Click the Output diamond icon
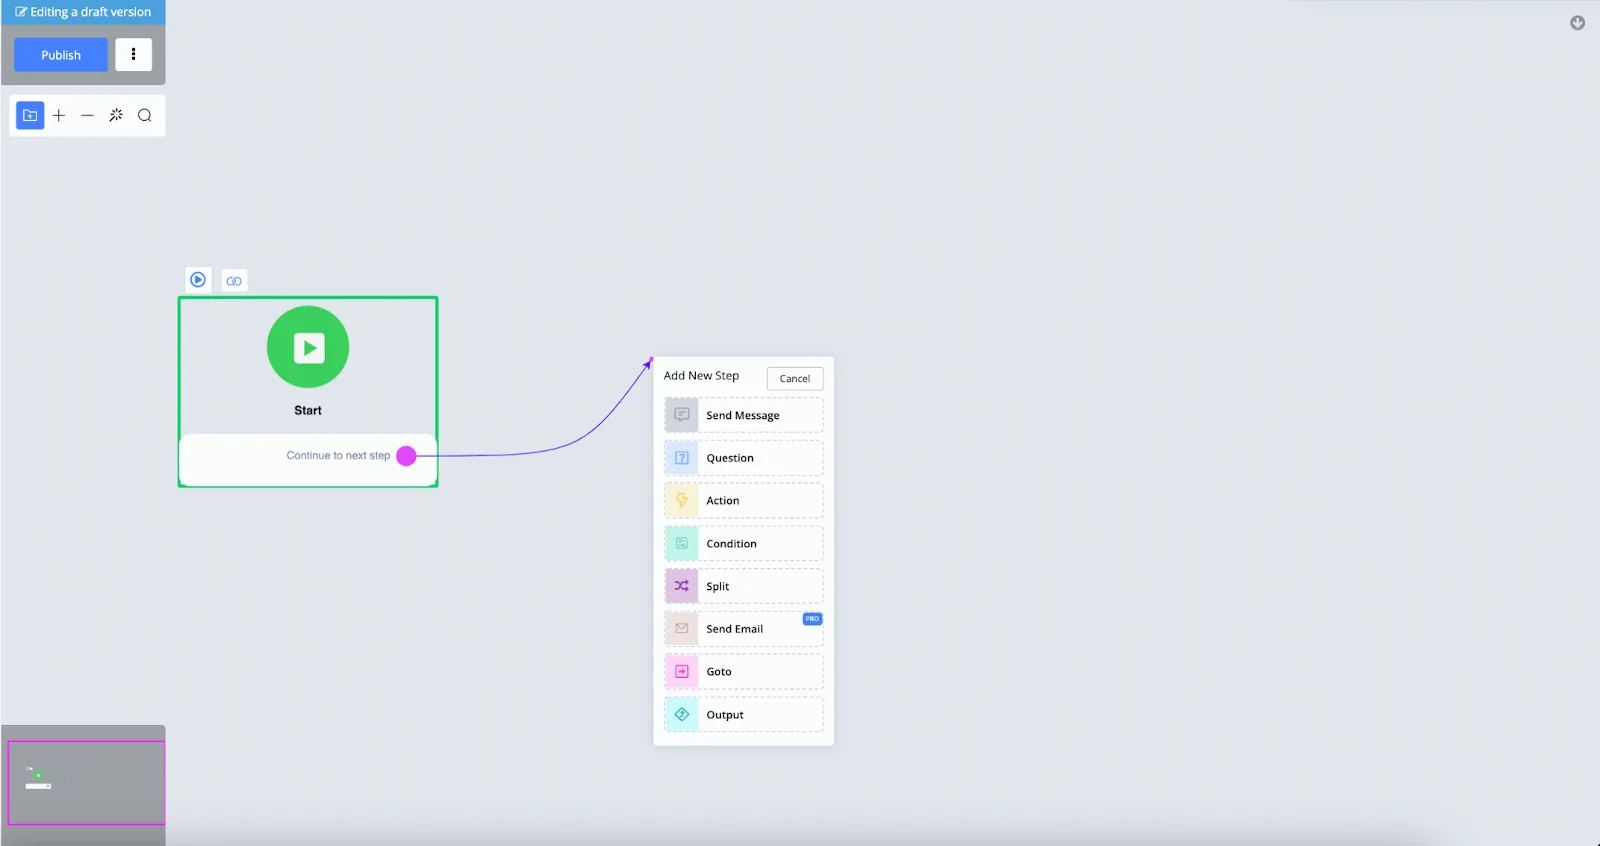The height and width of the screenshot is (846, 1600). coord(682,715)
